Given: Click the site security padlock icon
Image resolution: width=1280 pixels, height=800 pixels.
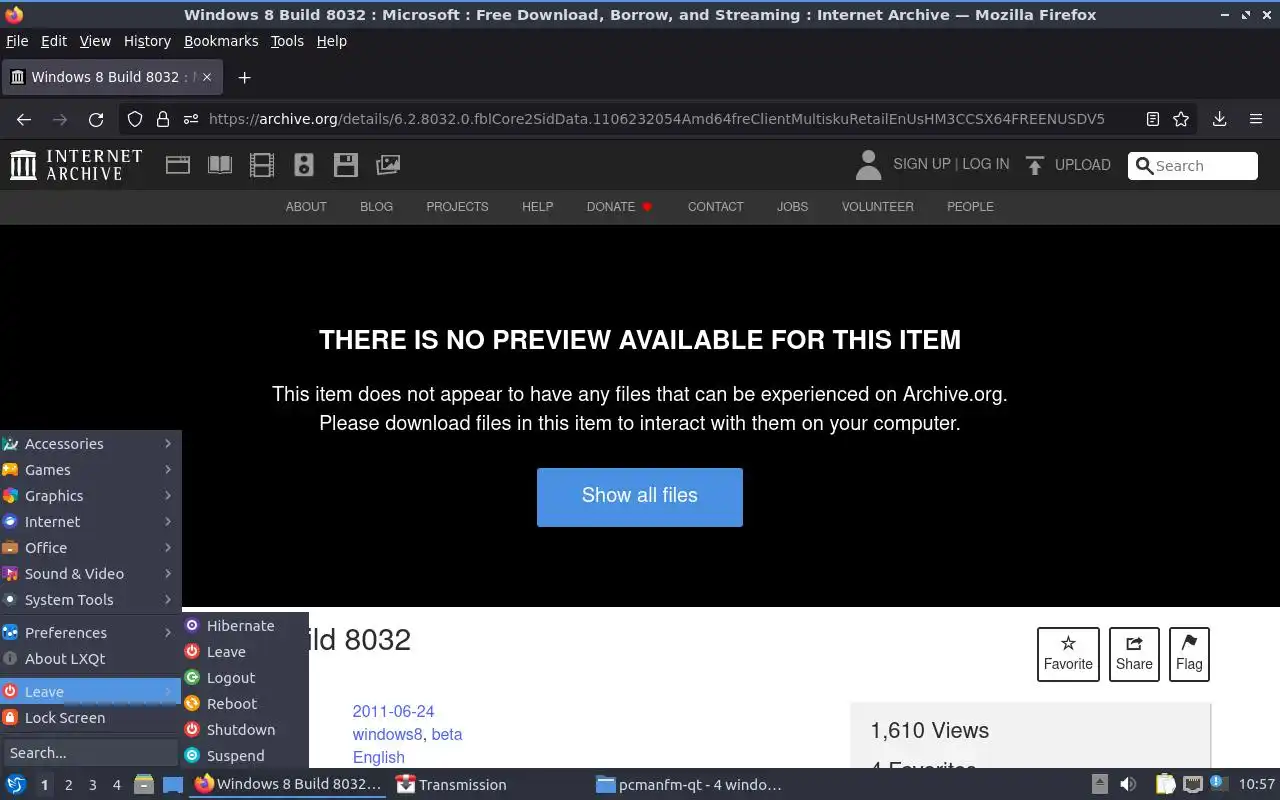Looking at the screenshot, I should [163, 119].
